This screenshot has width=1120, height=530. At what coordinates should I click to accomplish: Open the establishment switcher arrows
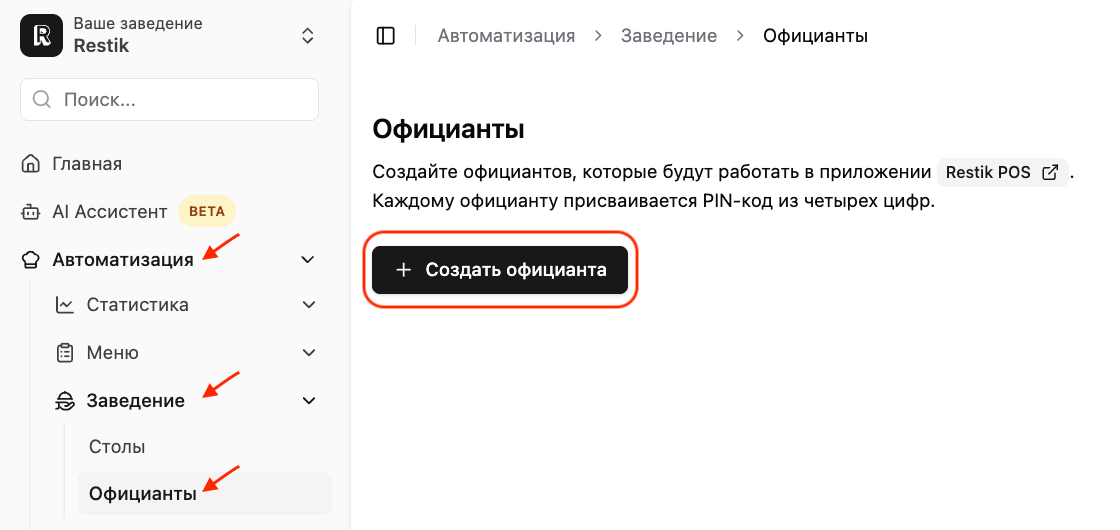pos(308,36)
